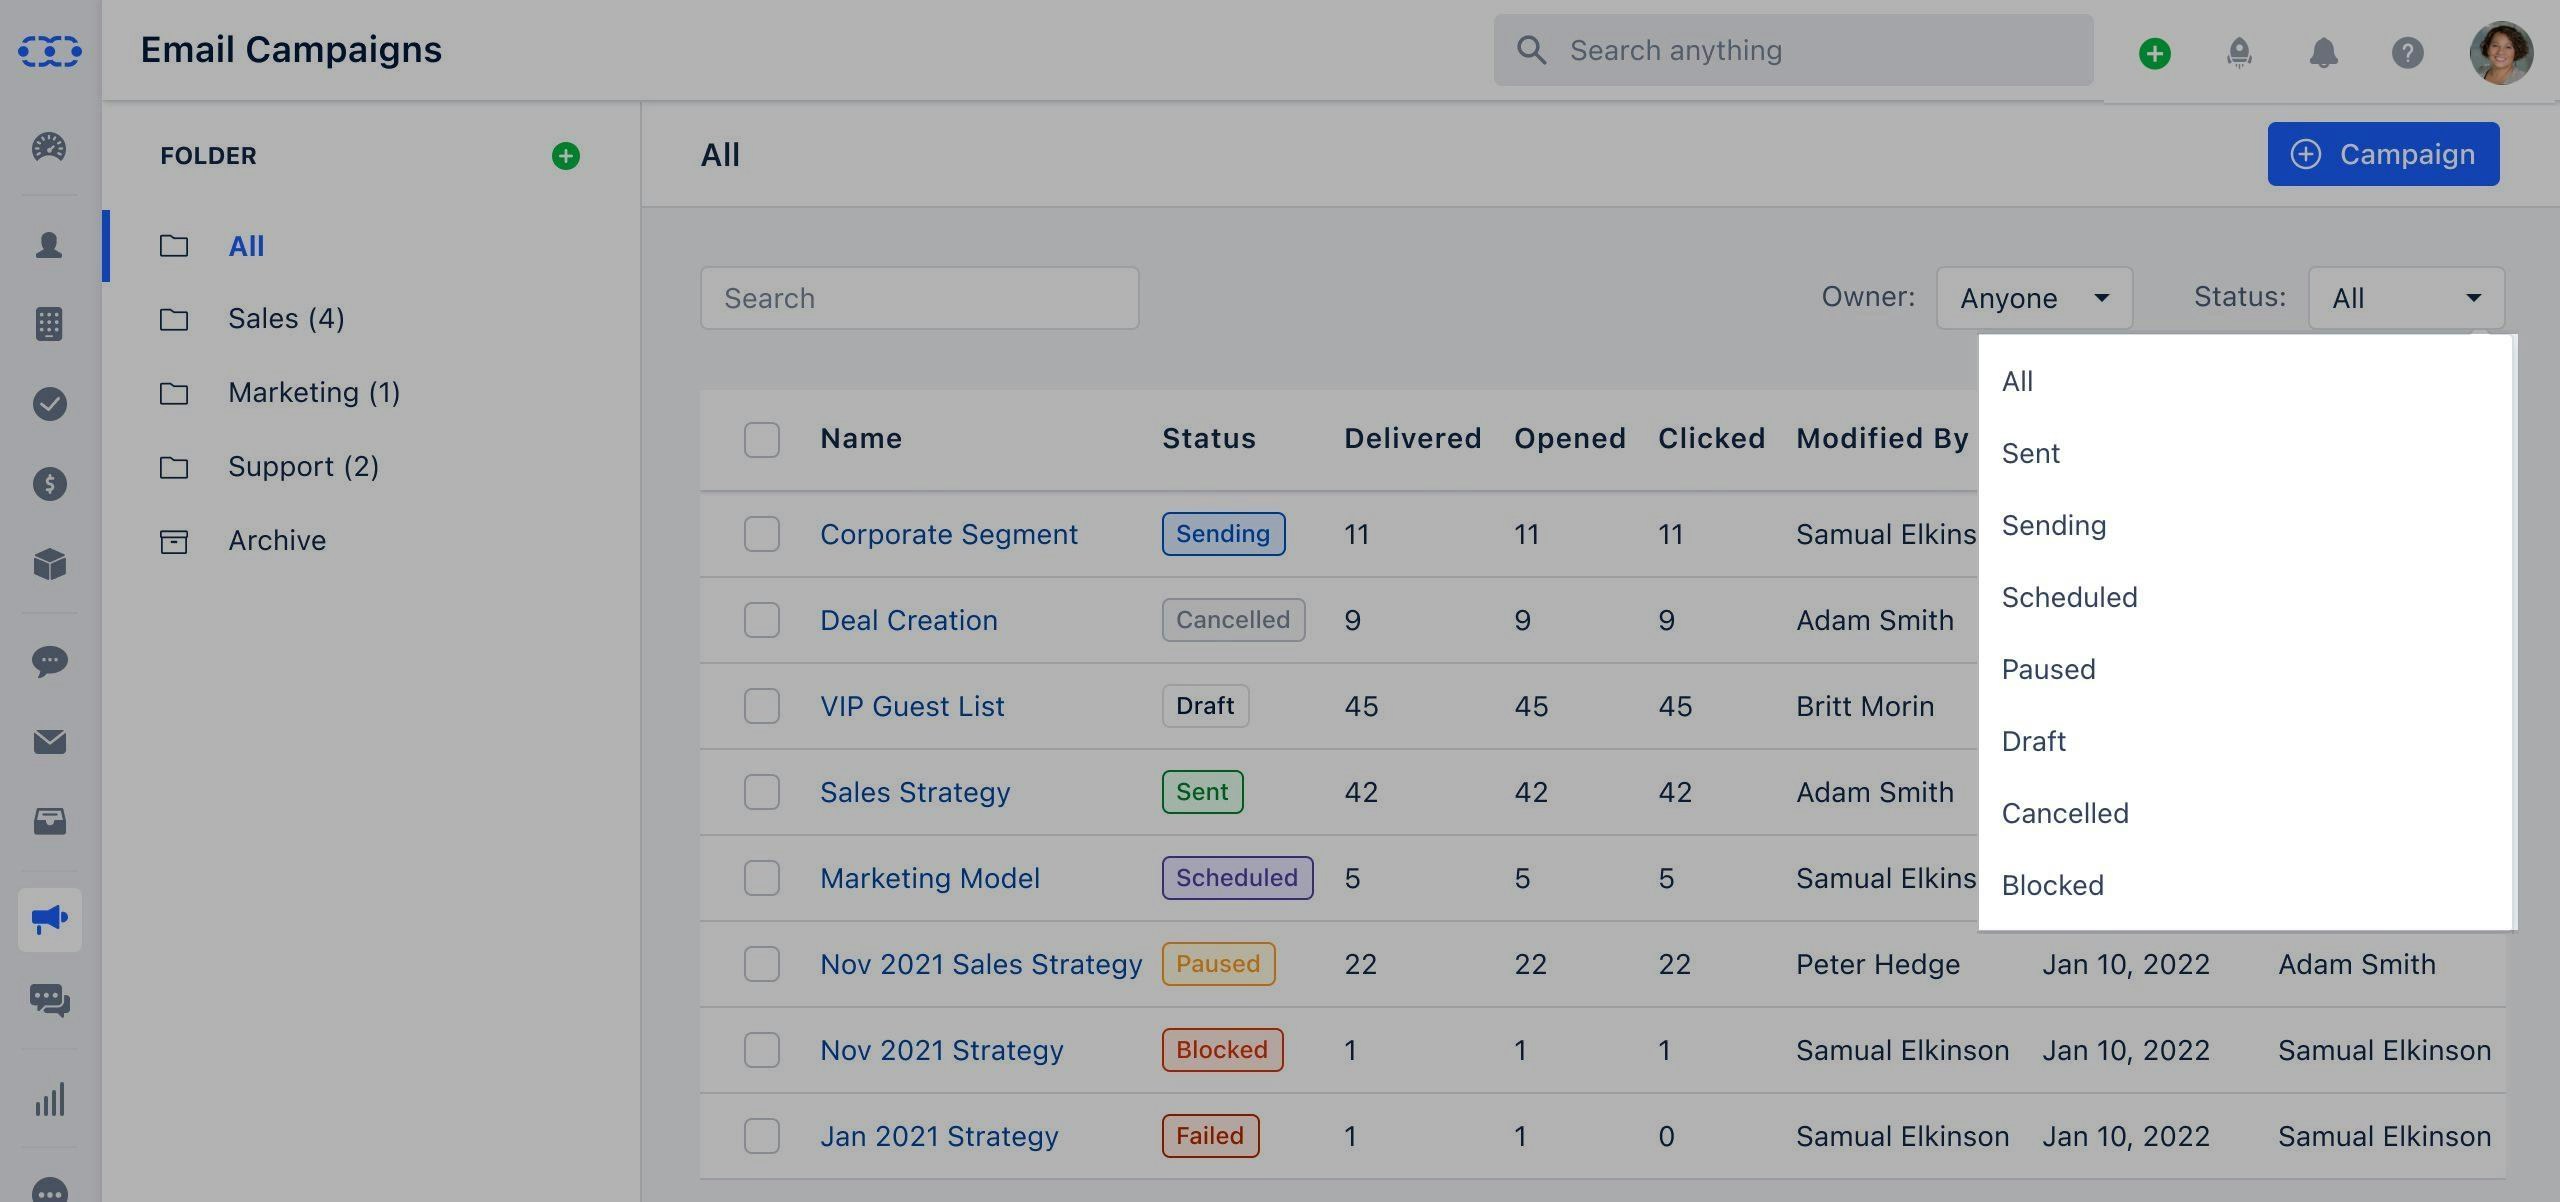Select Scheduled in the Status dropdown list
Viewport: 2560px width, 1202px height.
tap(2069, 597)
